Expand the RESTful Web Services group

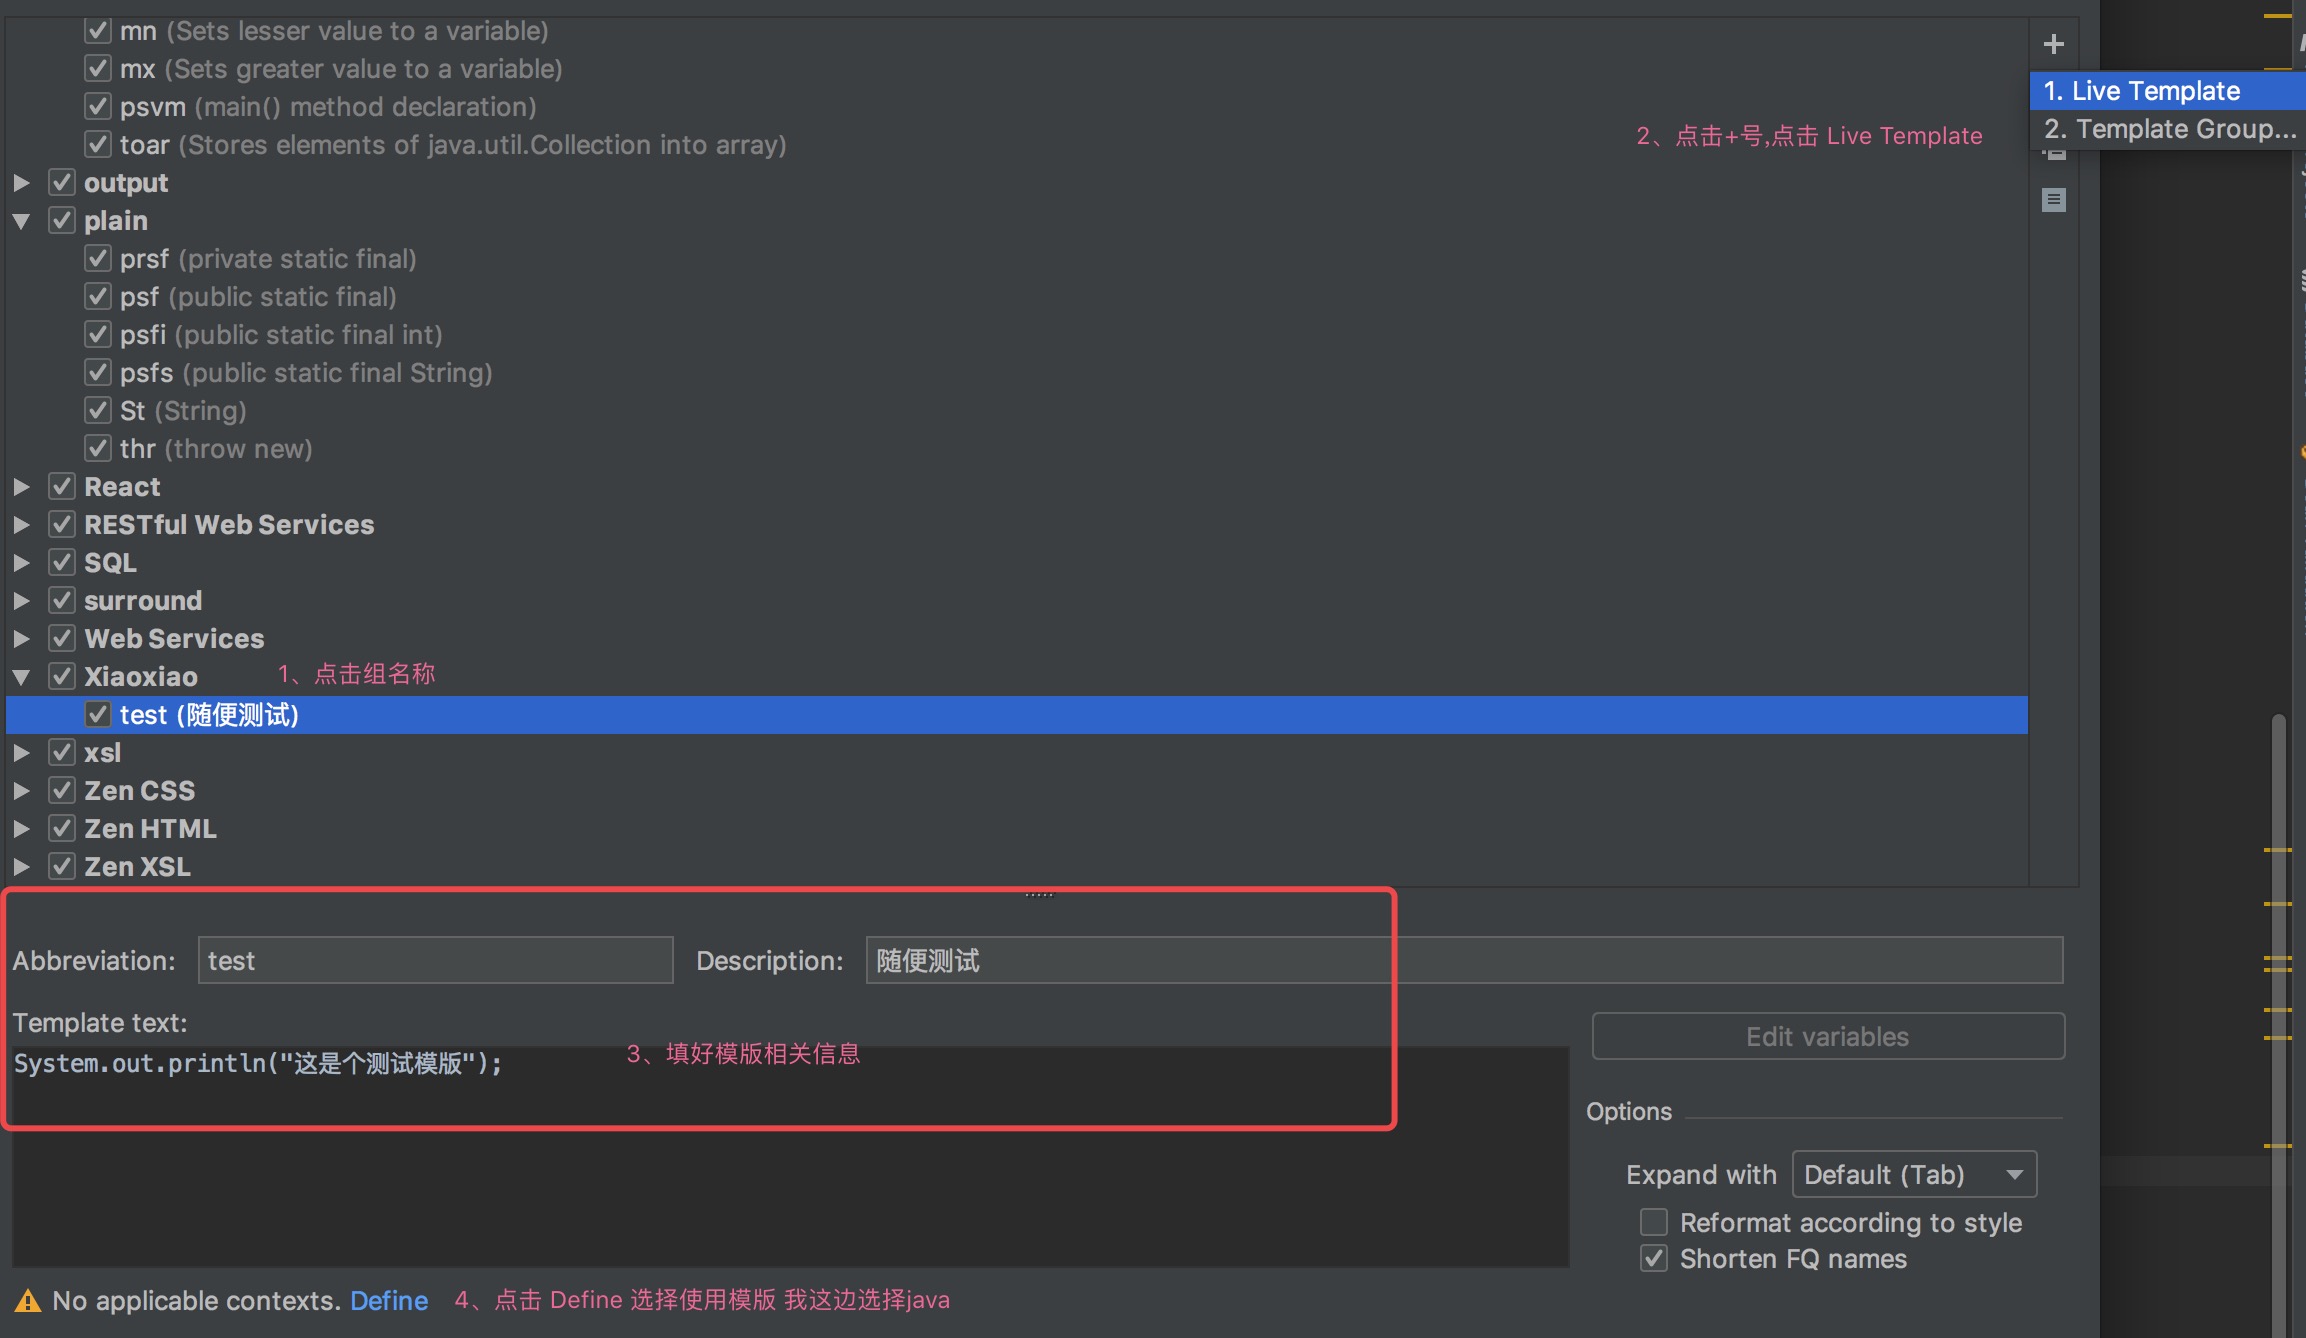(21, 525)
